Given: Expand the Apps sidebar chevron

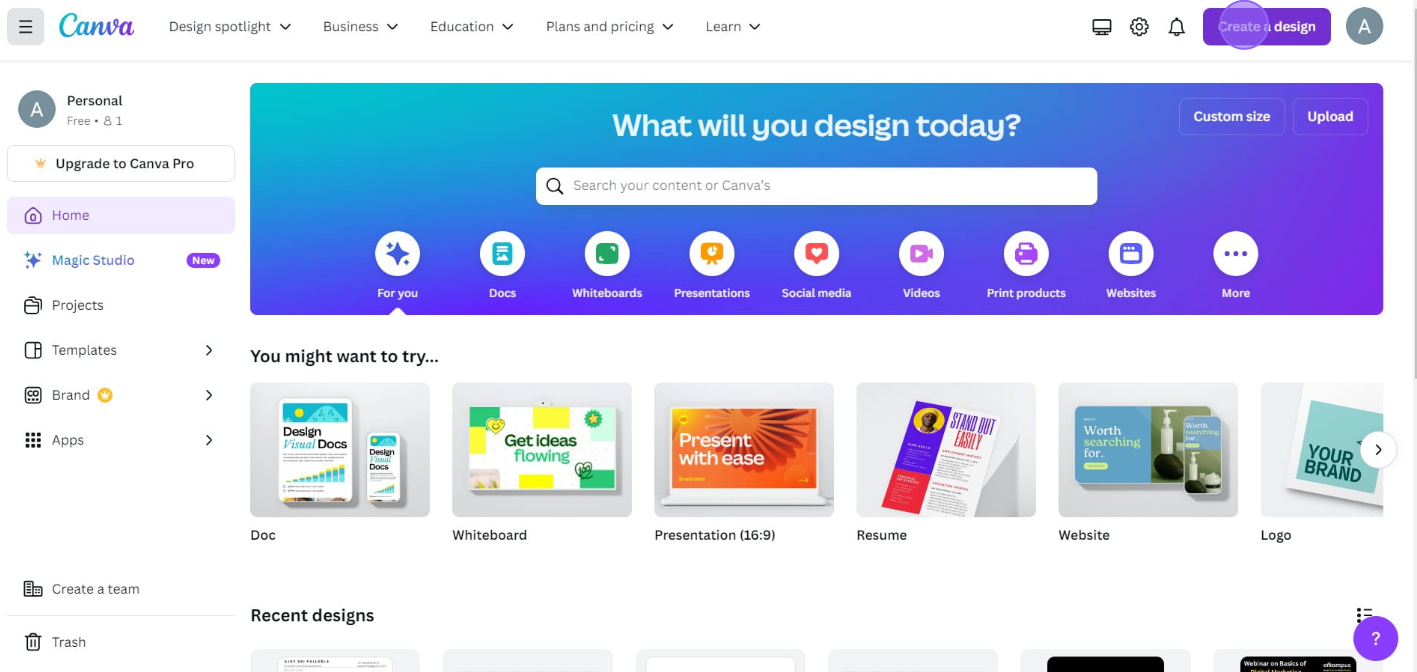Looking at the screenshot, I should coord(209,440).
